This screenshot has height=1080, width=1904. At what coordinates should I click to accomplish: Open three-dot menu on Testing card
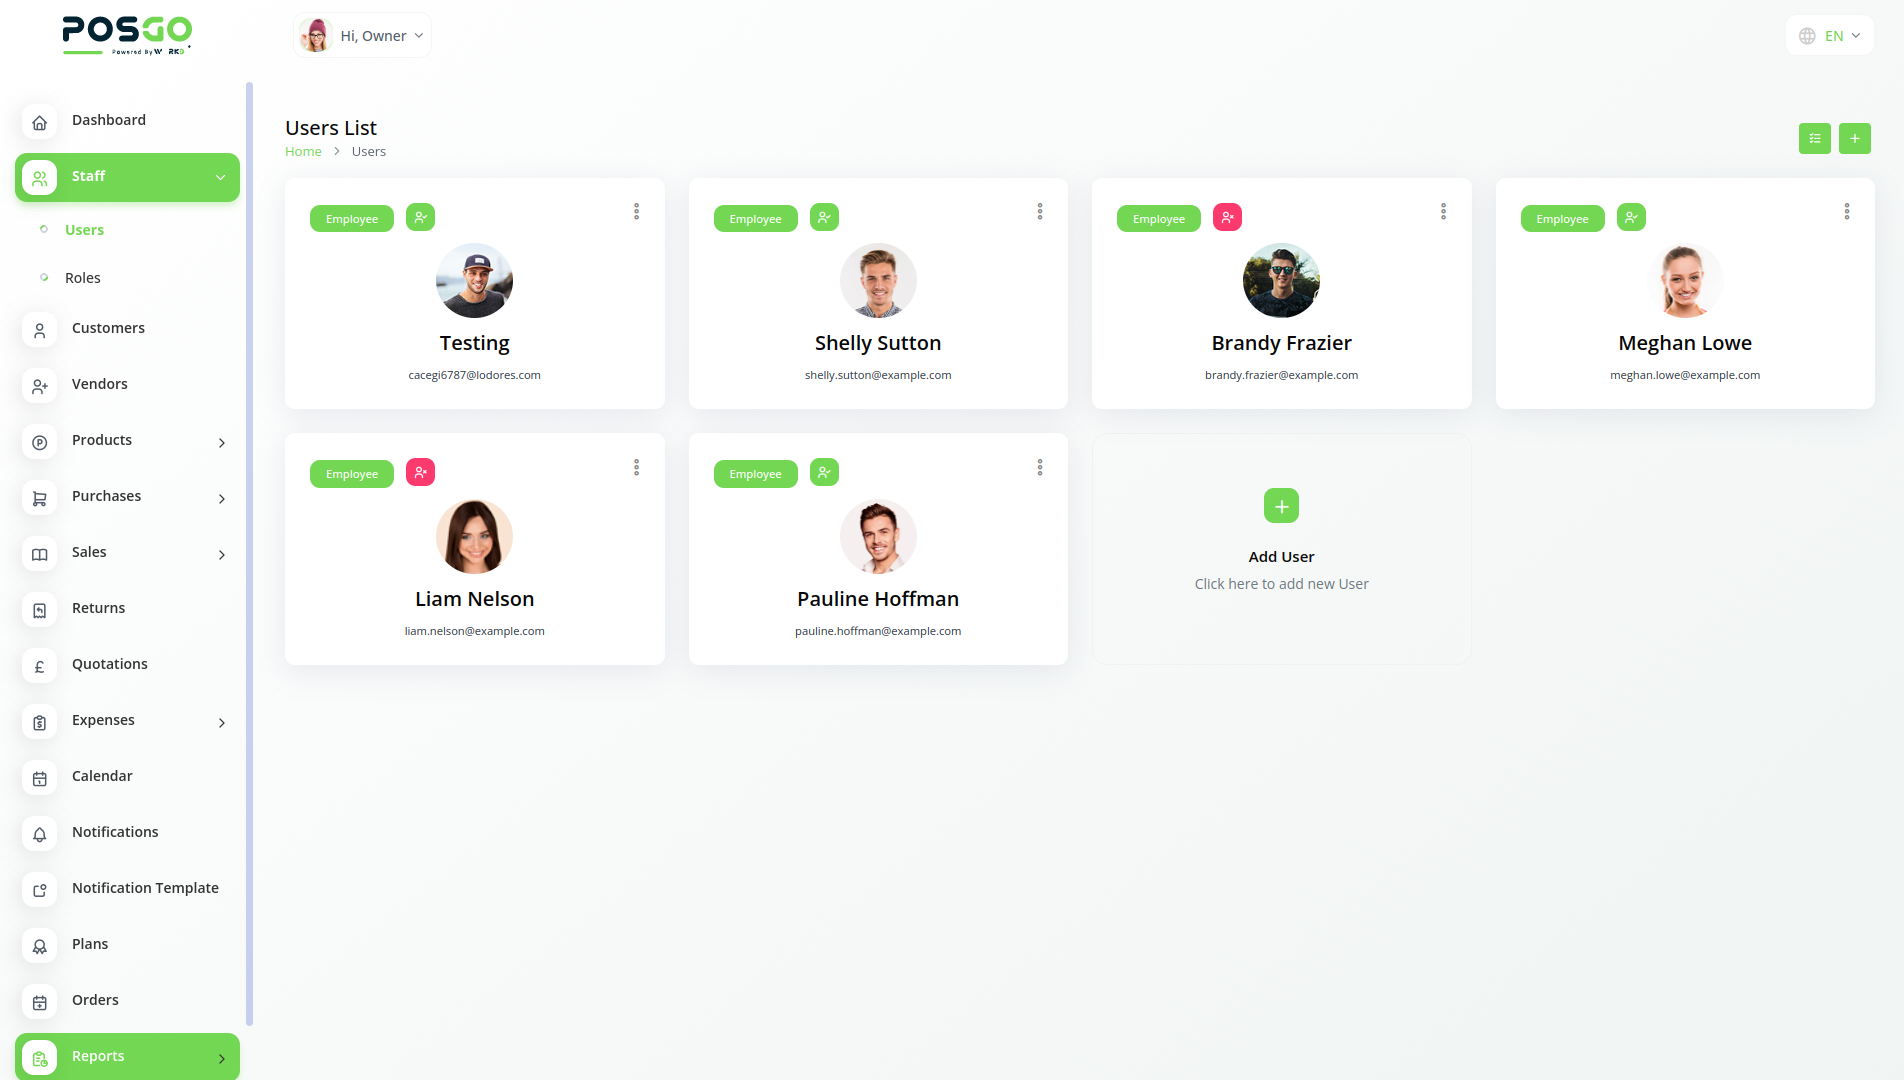(x=636, y=212)
